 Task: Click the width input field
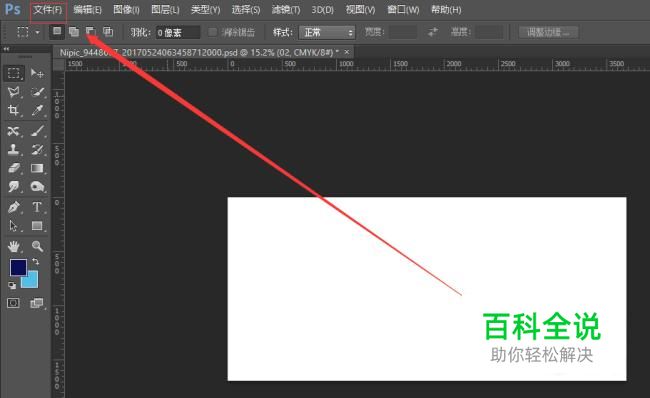tap(403, 32)
